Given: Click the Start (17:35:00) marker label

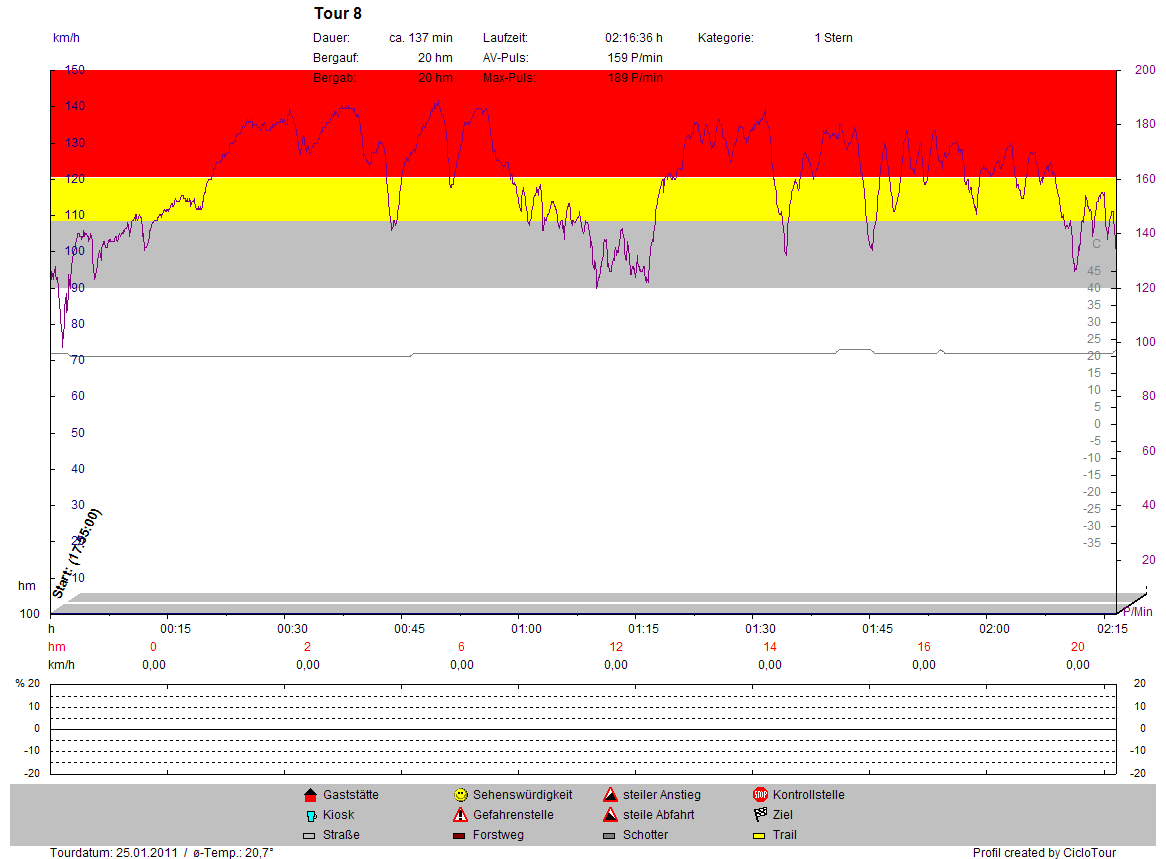Looking at the screenshot, I should 77,553.
